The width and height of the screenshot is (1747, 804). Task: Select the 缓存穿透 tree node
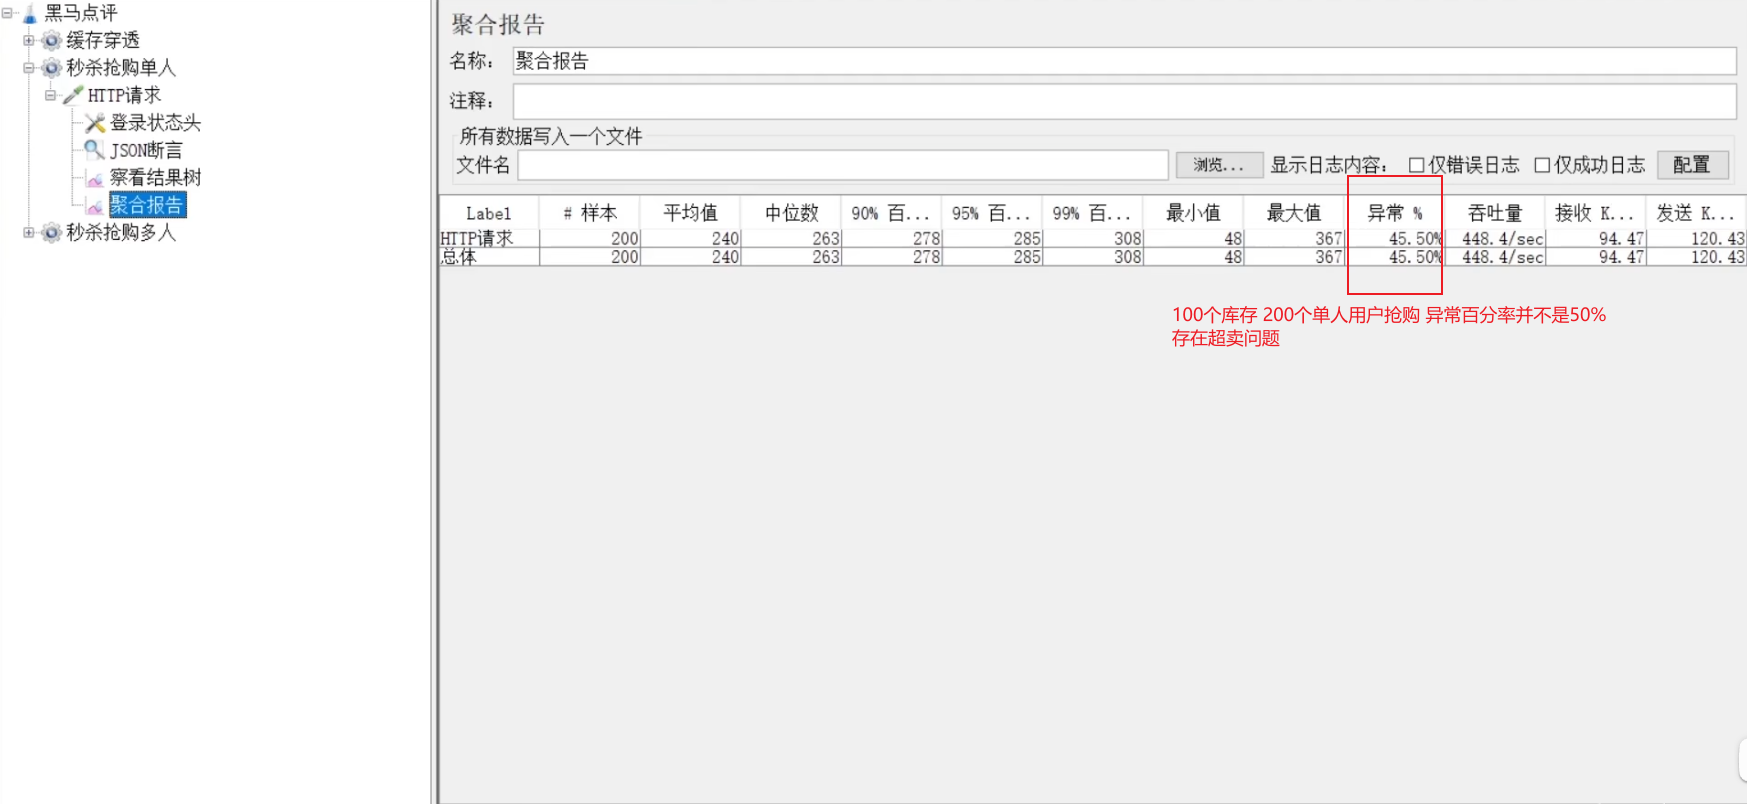pyautogui.click(x=103, y=40)
